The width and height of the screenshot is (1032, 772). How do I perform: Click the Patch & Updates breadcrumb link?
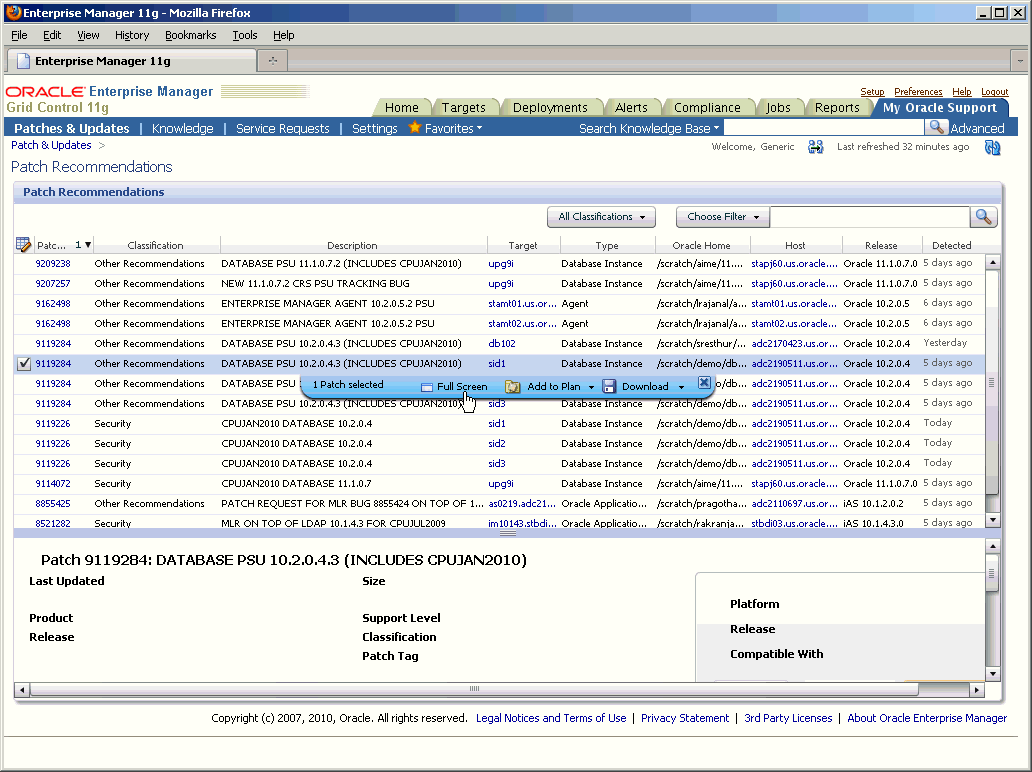pos(51,145)
